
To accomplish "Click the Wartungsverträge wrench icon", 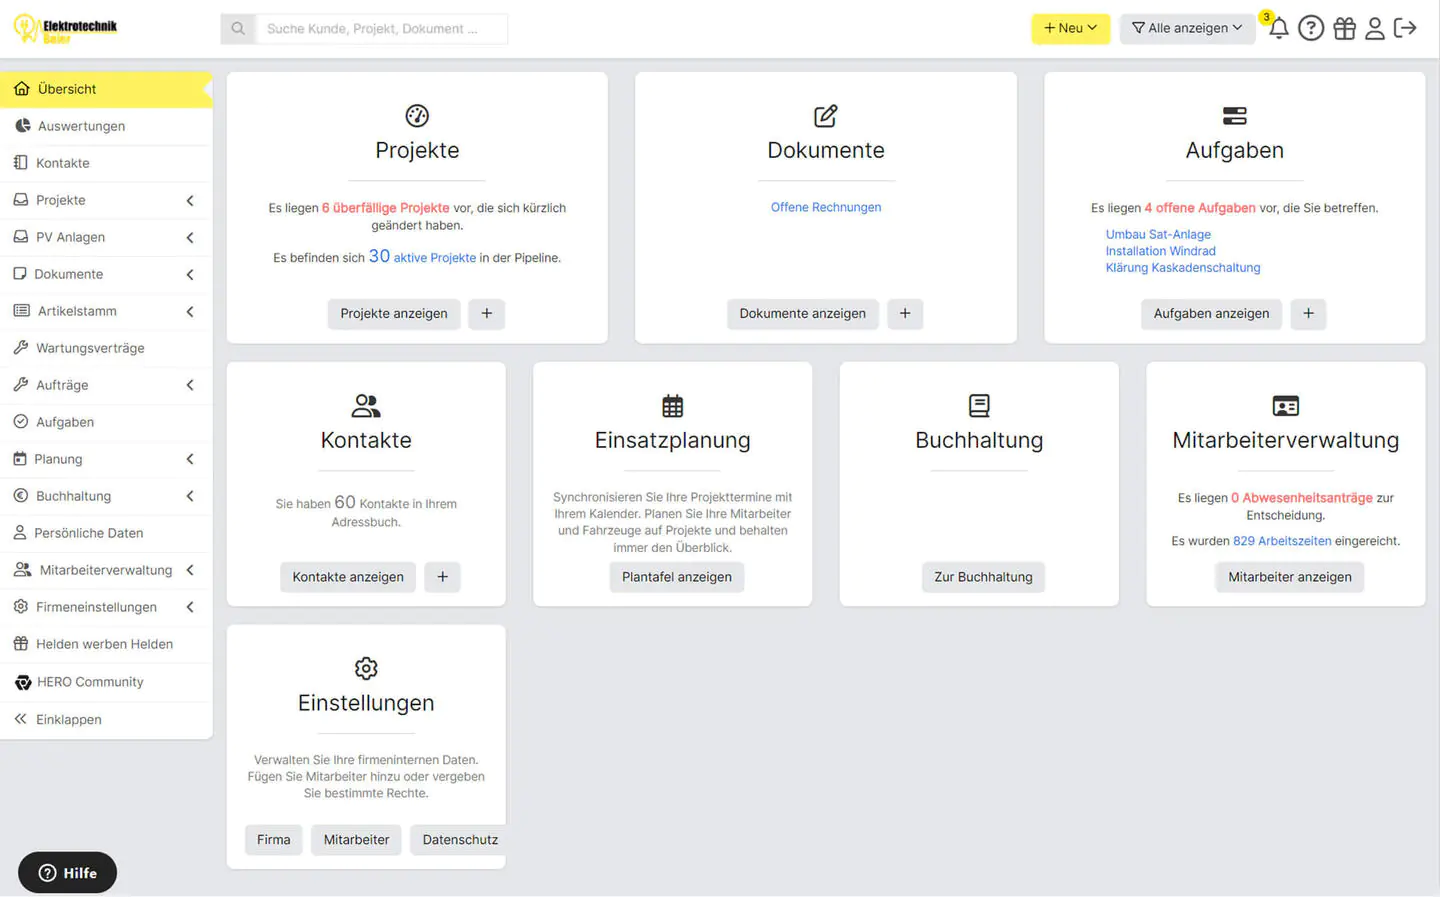I will (x=20, y=348).
